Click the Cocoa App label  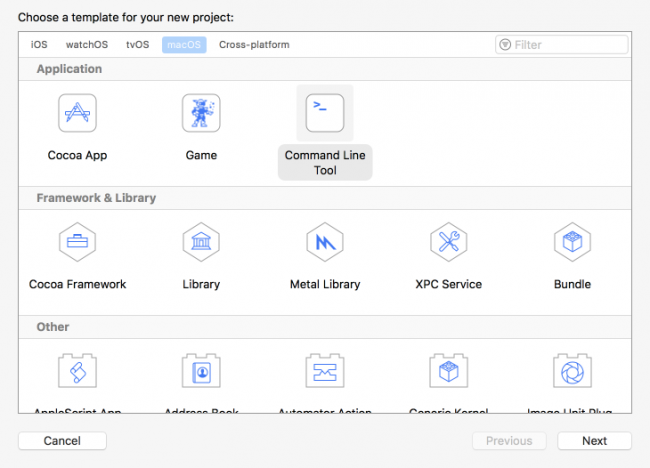(x=78, y=155)
